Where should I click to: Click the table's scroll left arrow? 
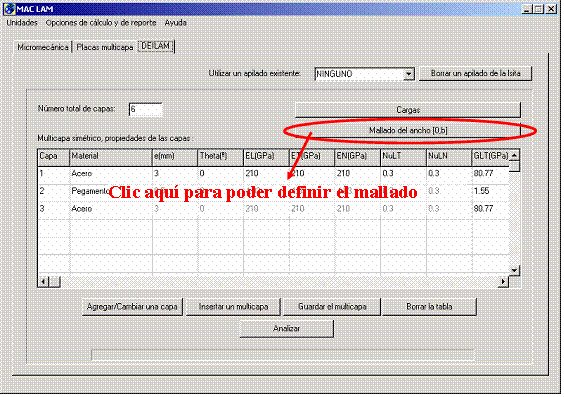tap(43, 282)
